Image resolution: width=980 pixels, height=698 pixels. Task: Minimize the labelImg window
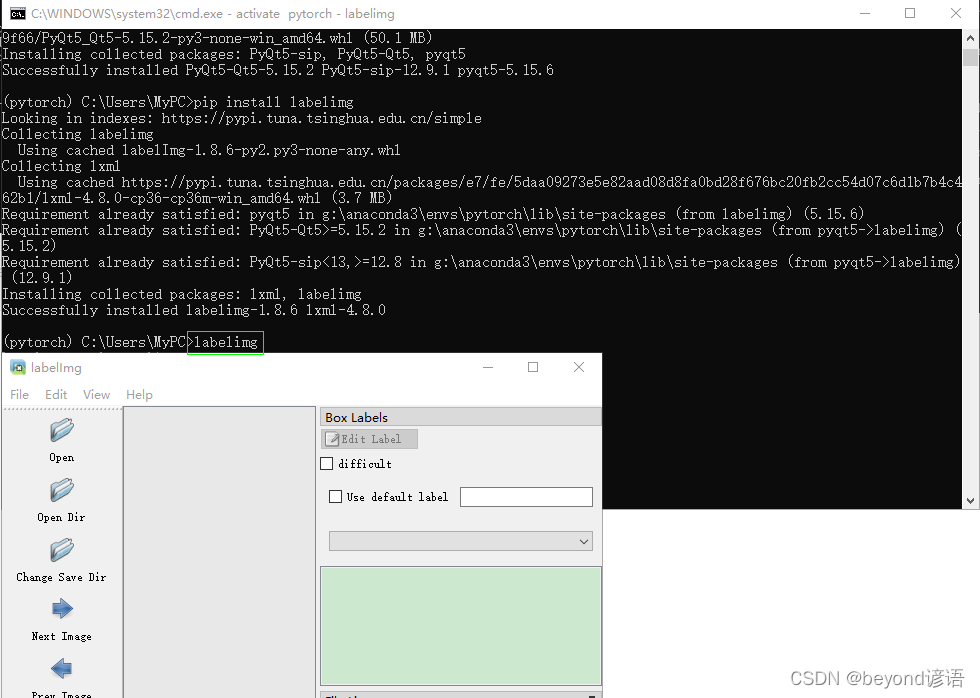coord(488,367)
